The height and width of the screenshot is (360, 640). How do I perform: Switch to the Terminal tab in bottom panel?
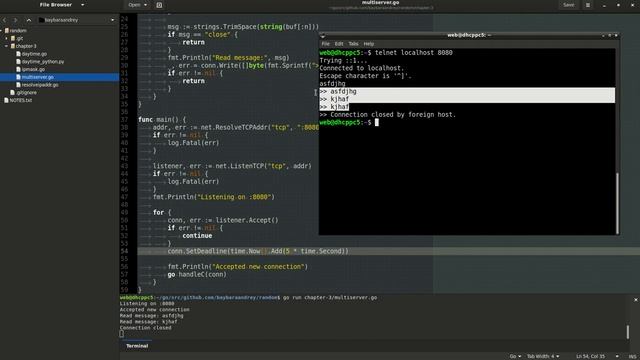[x=137, y=346]
